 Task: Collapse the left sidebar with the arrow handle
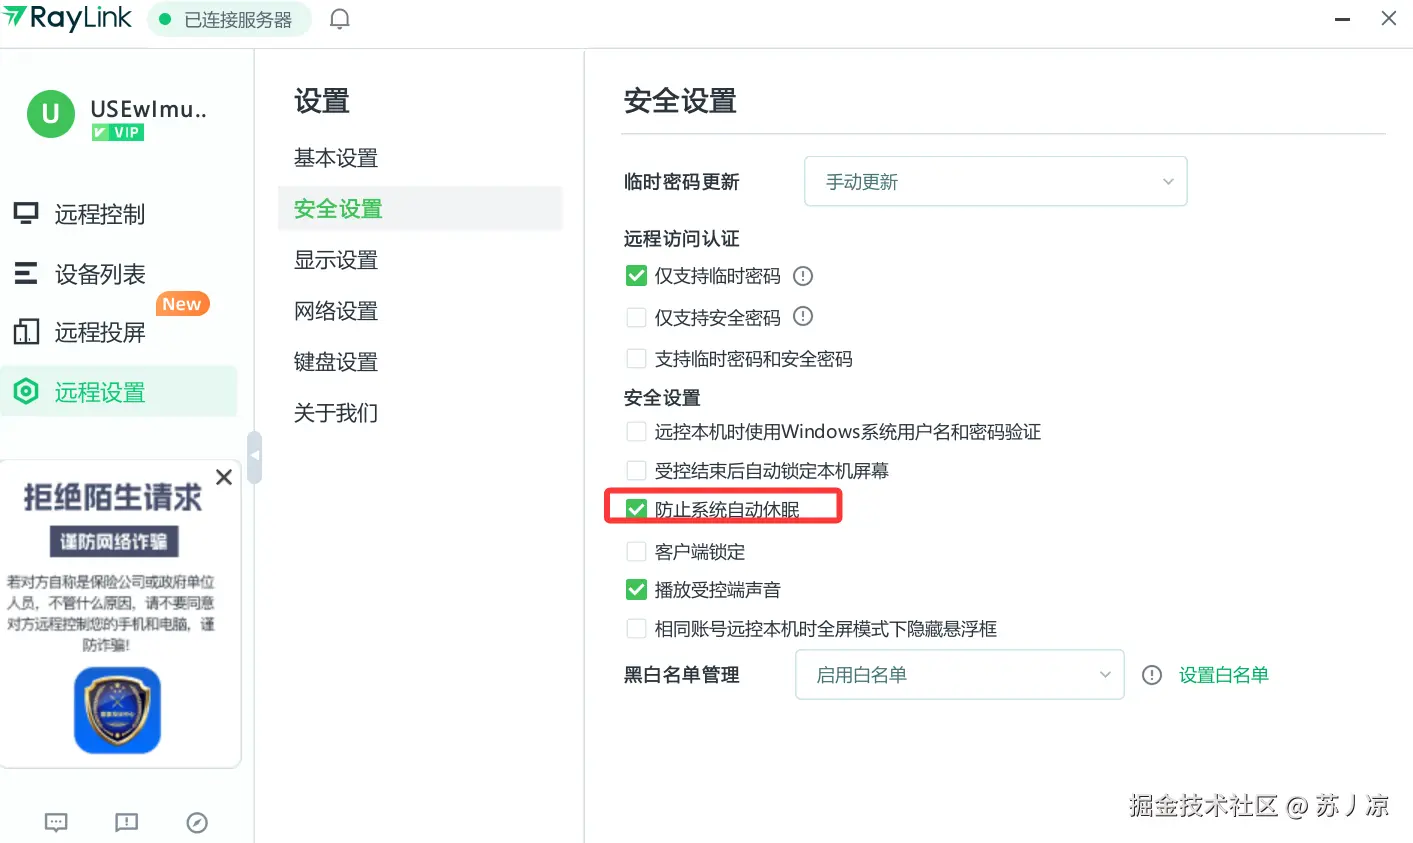point(255,457)
